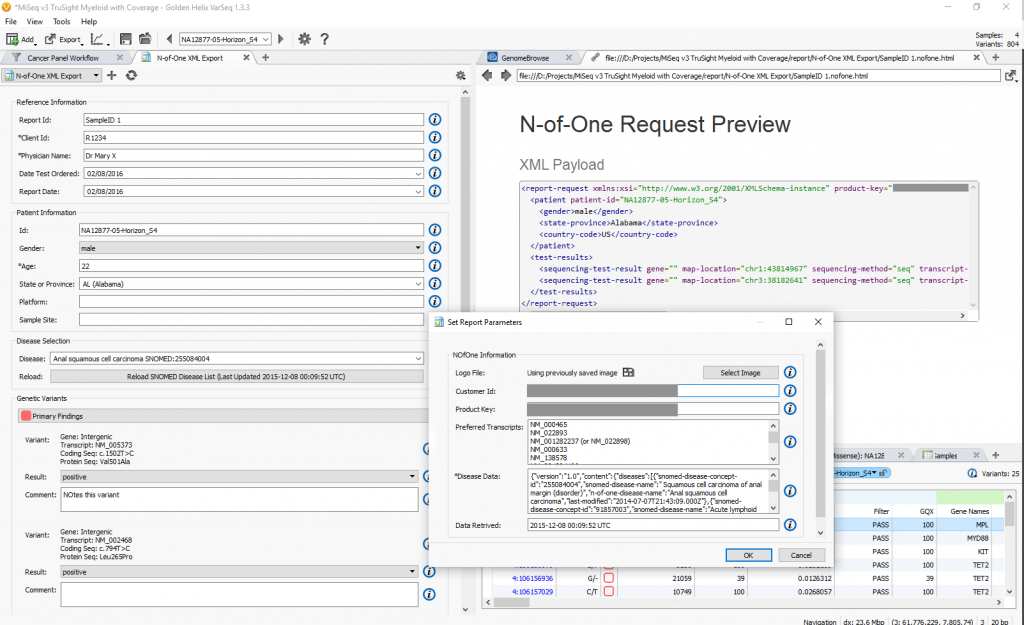Click the info icon next to Customer Id

coord(790,391)
